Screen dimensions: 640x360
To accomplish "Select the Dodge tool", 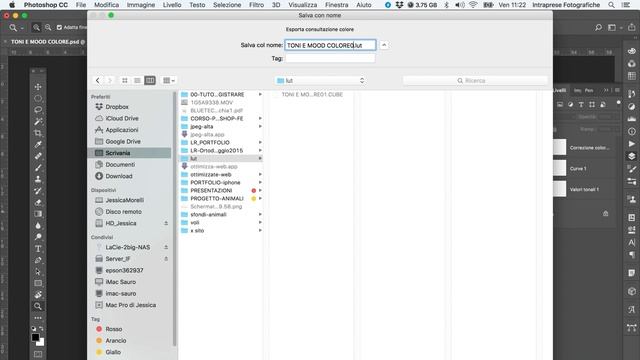I will coord(38,237).
